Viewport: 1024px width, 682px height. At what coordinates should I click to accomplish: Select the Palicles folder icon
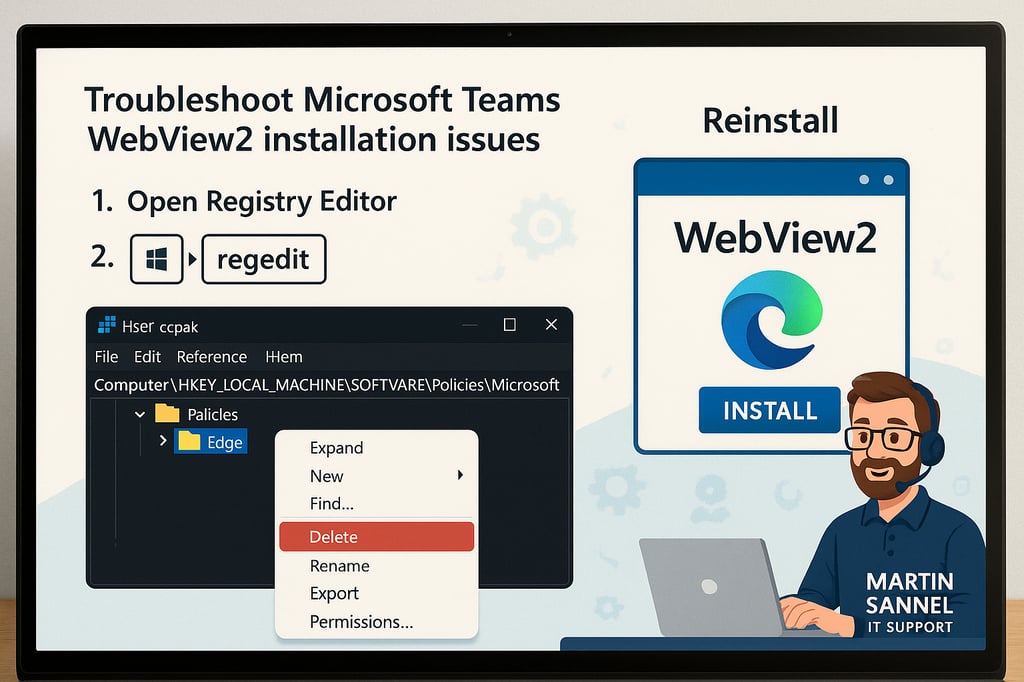click(167, 414)
